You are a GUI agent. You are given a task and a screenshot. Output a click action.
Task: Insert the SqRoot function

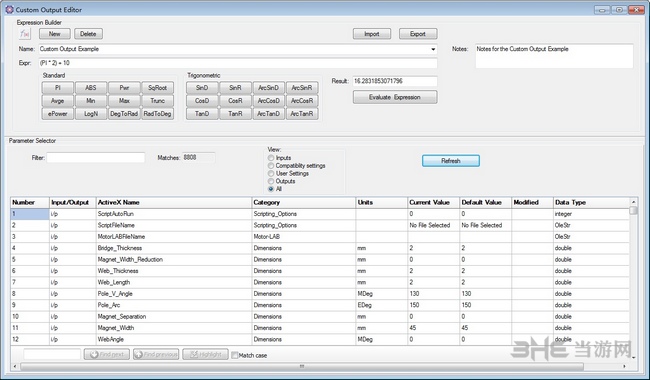point(158,88)
